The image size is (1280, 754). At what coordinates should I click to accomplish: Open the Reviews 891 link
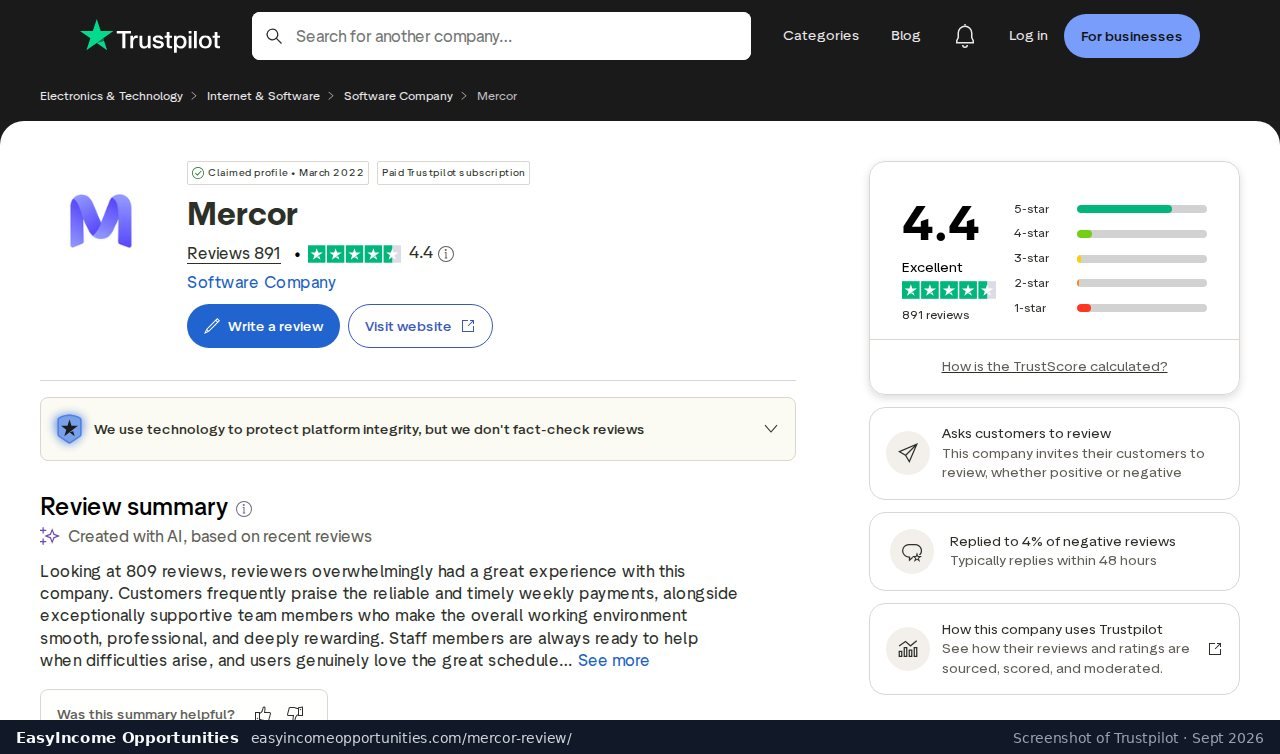pyautogui.click(x=234, y=254)
